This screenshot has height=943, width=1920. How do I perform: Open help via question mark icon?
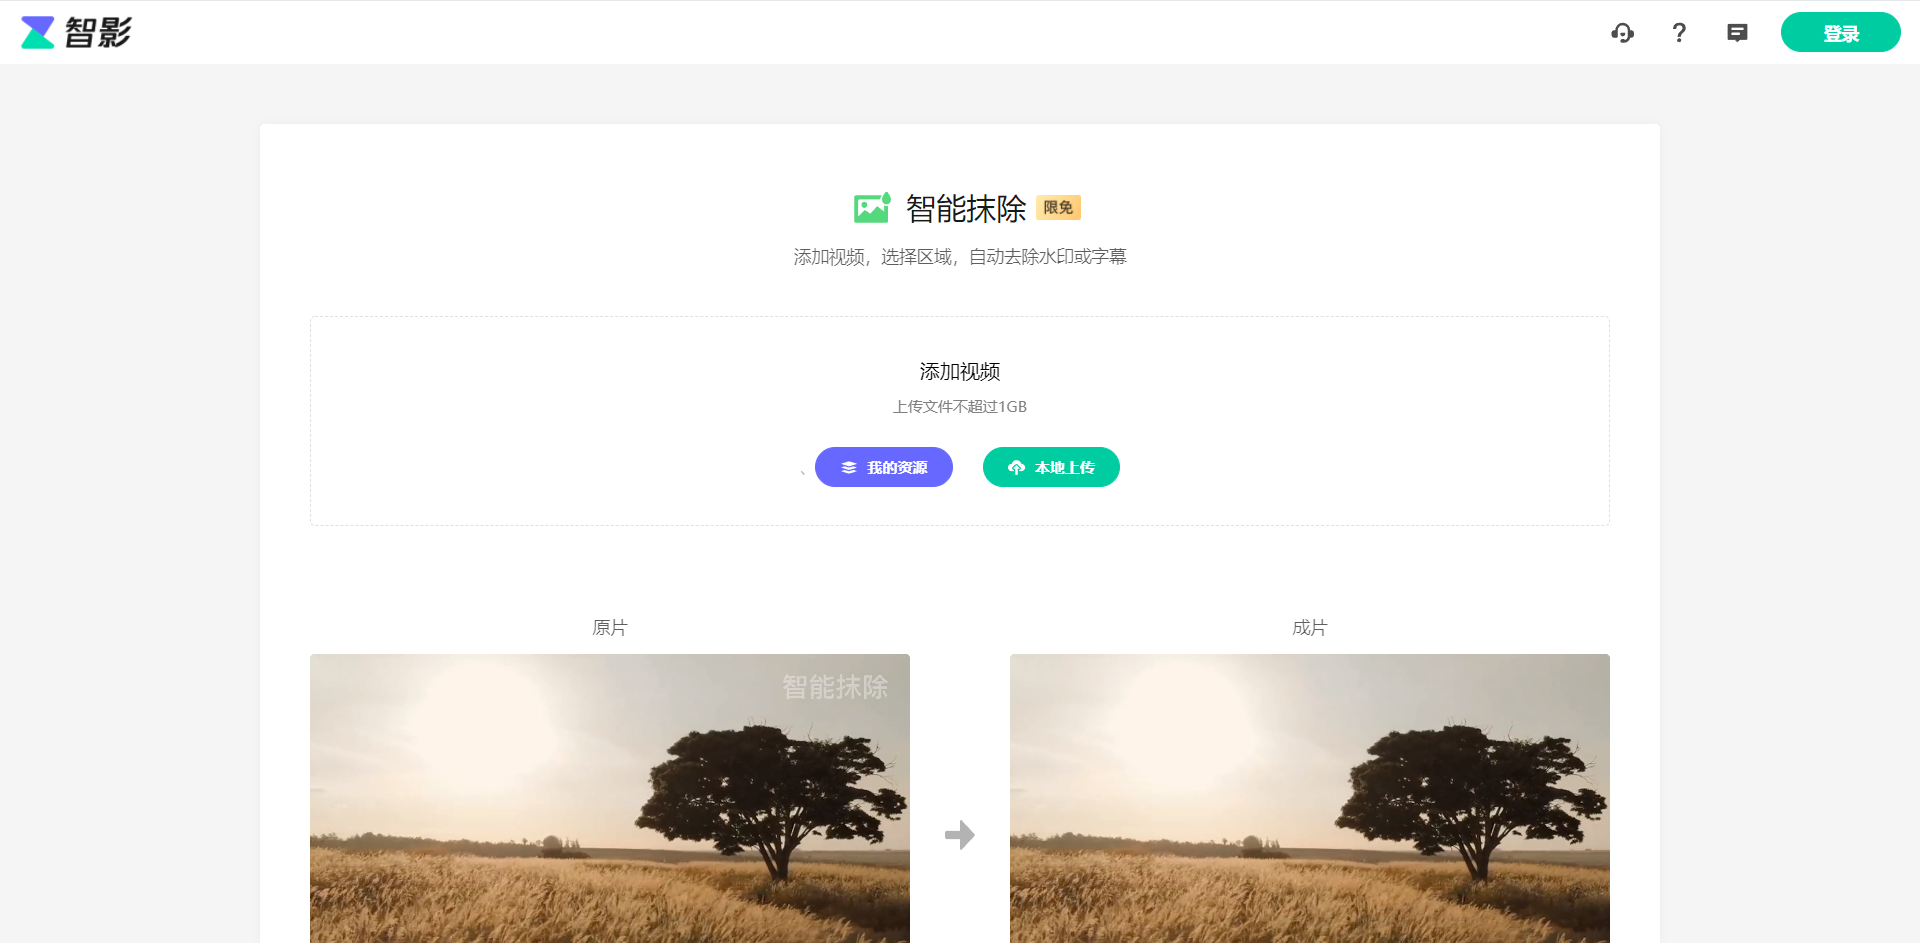pos(1679,33)
